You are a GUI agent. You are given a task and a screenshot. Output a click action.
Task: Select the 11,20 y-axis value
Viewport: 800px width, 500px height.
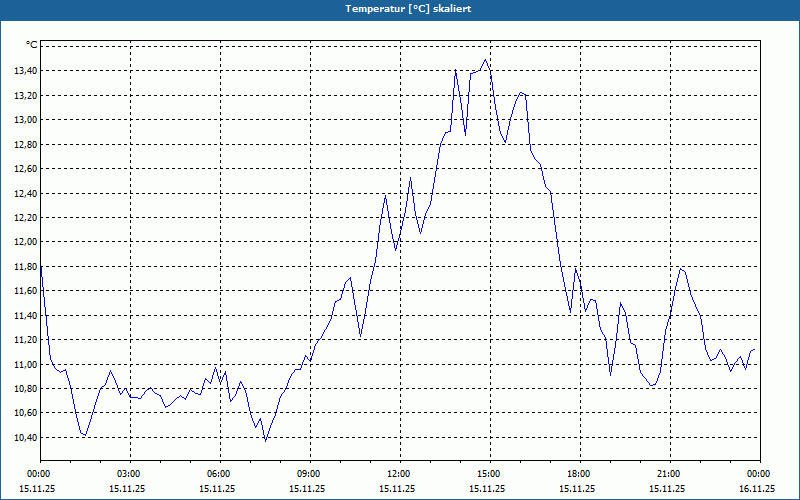click(25, 339)
